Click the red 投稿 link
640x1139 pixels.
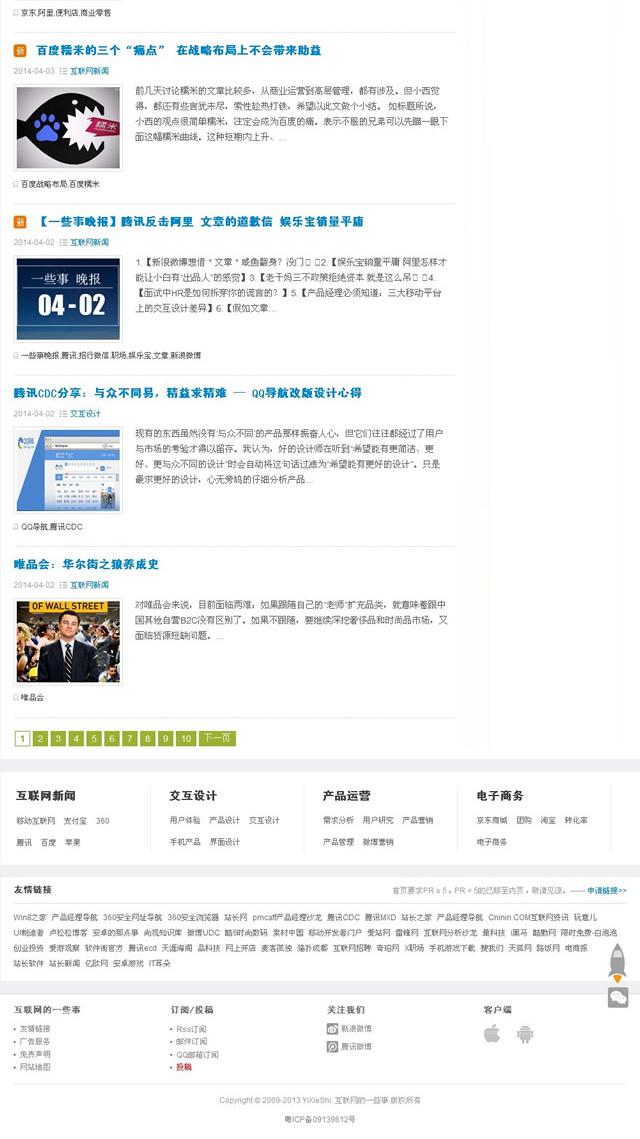(x=184, y=1067)
